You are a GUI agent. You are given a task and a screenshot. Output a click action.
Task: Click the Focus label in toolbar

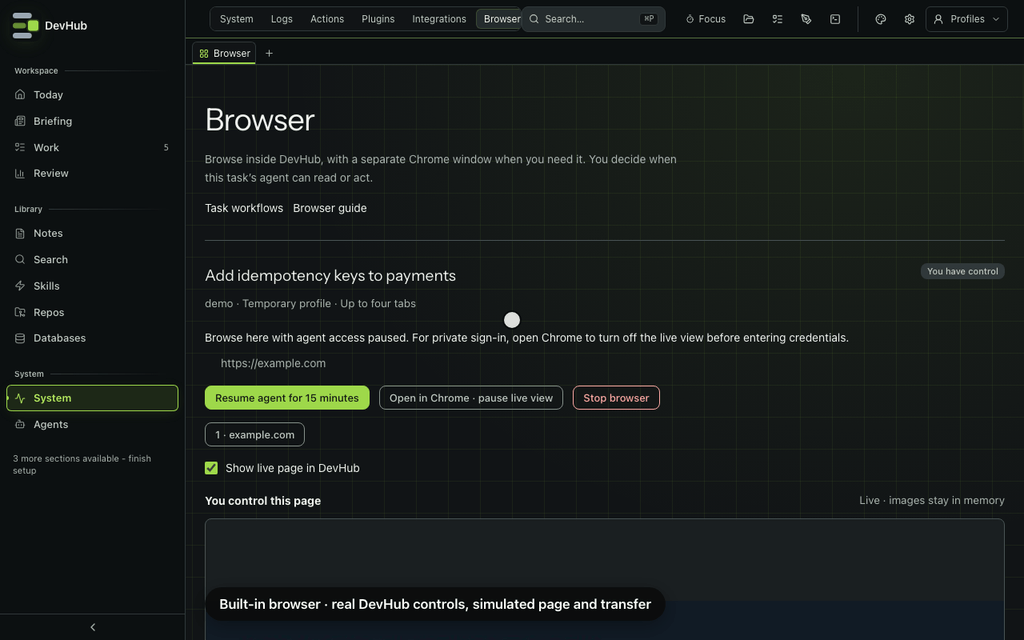(x=712, y=19)
